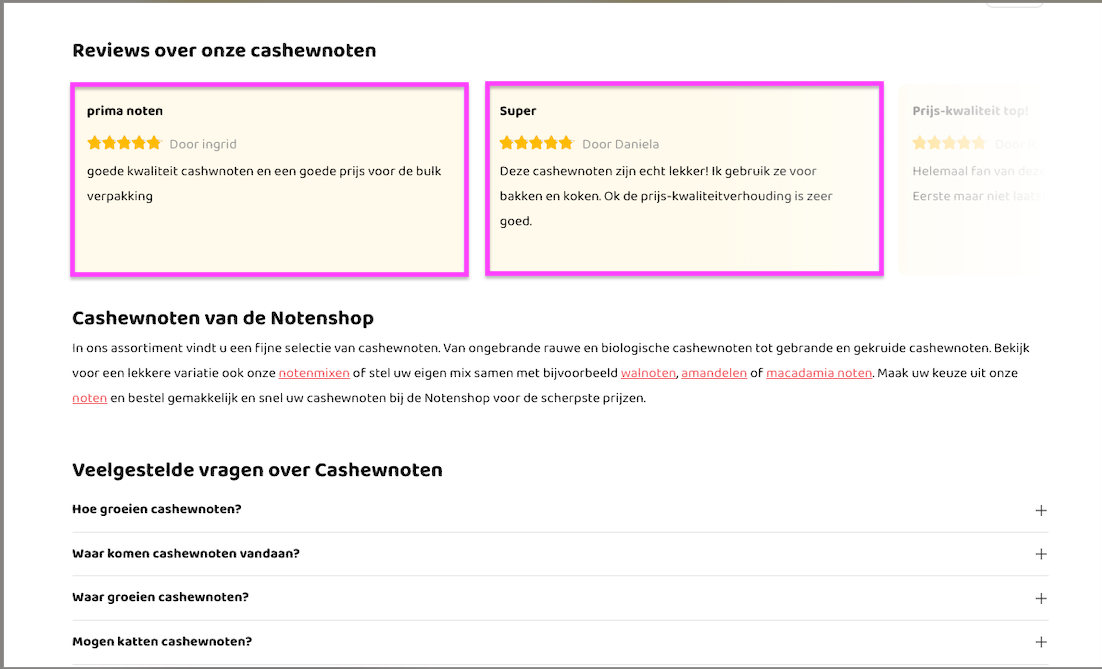Click plus icon for 'Waar komen cashewnoten vandaan?'
The image size is (1102, 669).
pos(1040,554)
